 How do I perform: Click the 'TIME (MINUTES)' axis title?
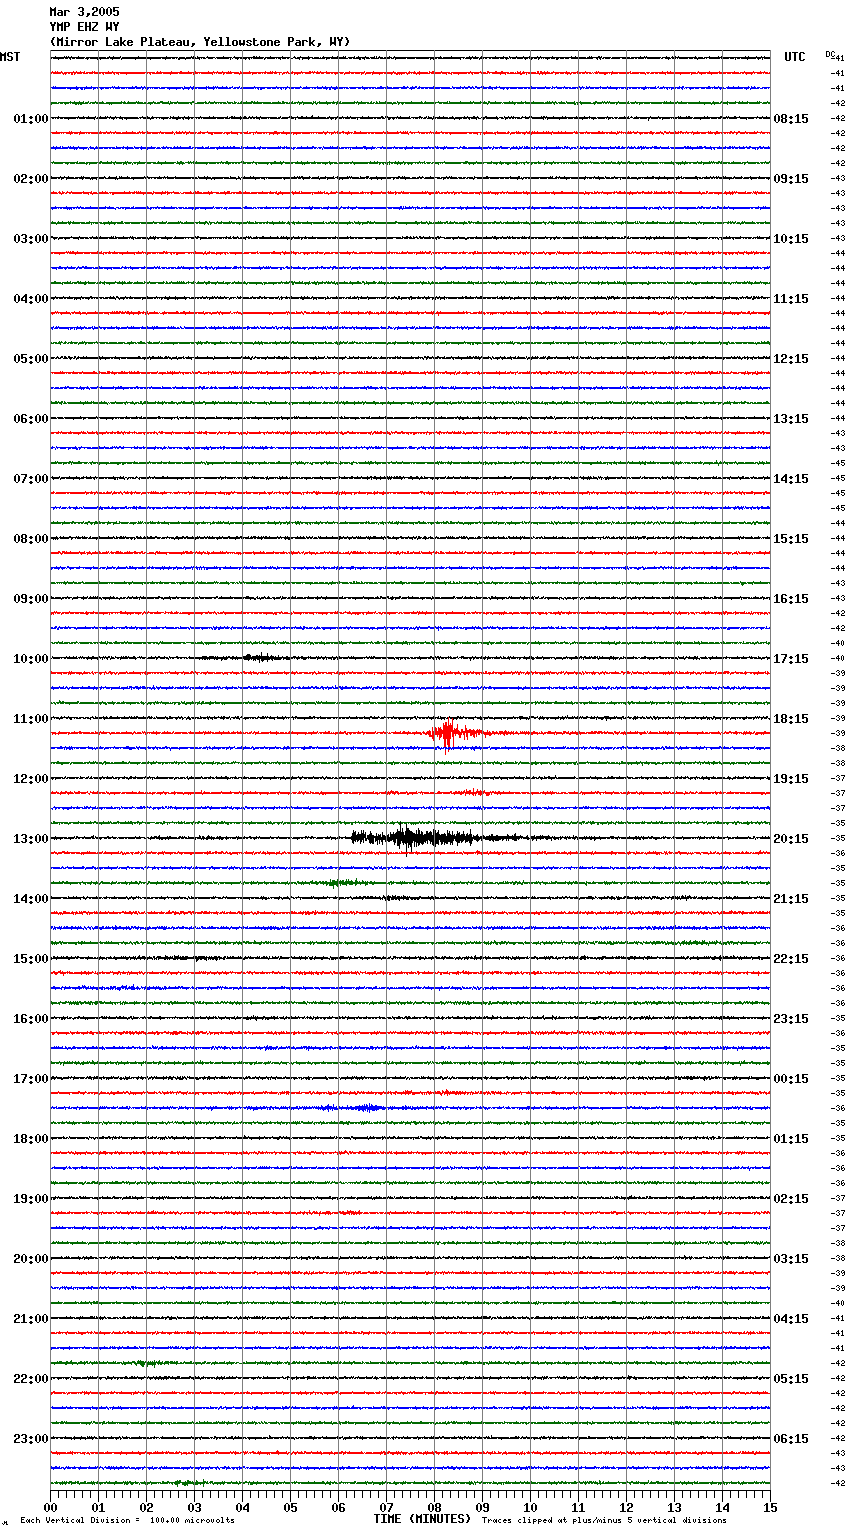[422, 1519]
